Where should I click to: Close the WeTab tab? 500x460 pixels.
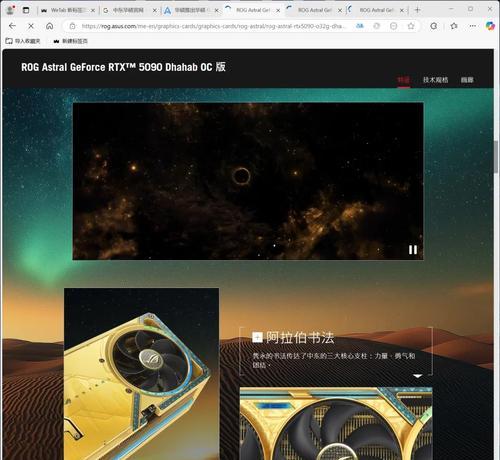pos(93,10)
